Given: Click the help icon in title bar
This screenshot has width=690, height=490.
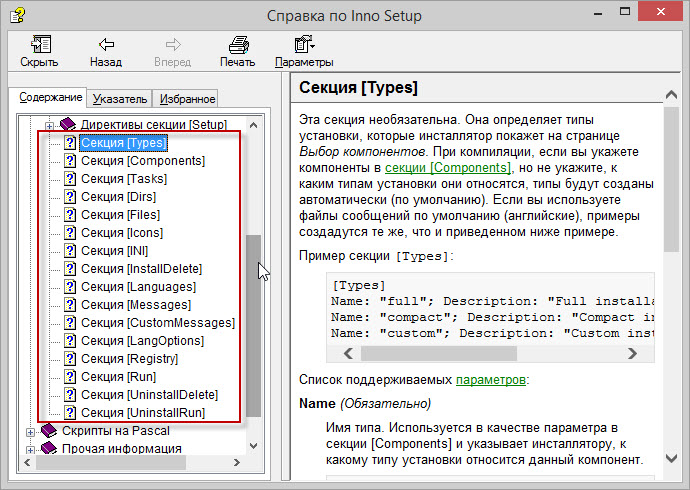Looking at the screenshot, I should [x=17, y=16].
